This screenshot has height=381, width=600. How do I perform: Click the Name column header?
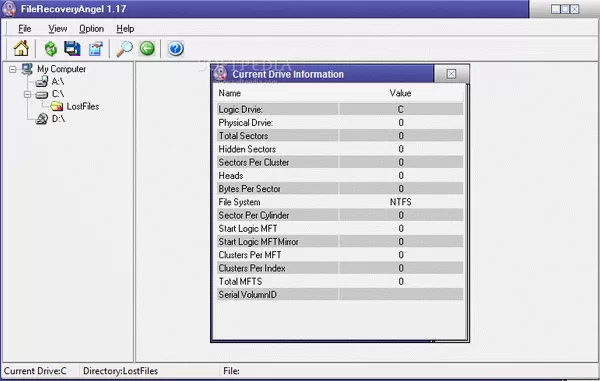tap(230, 93)
